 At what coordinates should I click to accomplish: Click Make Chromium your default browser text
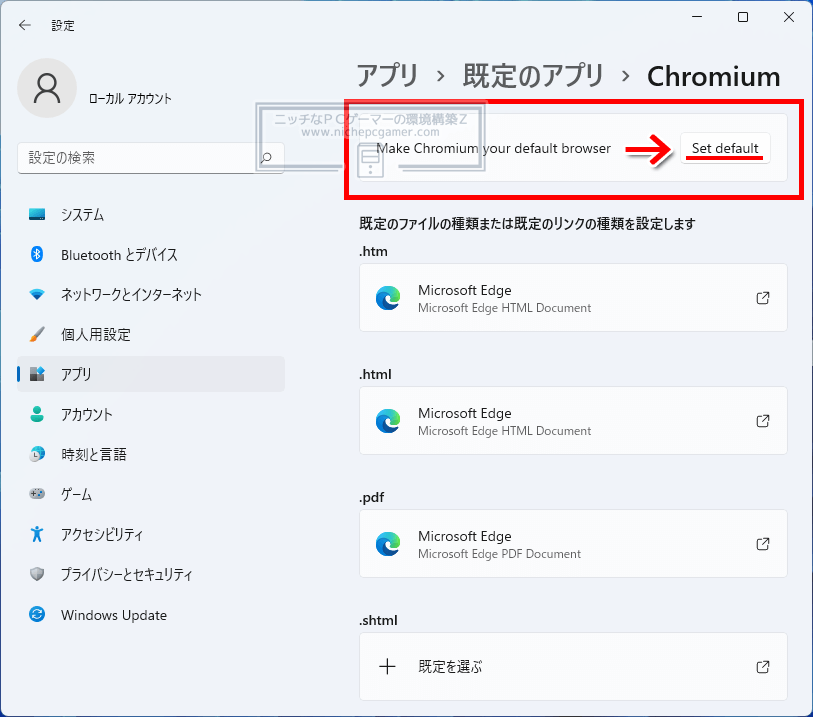(x=494, y=148)
